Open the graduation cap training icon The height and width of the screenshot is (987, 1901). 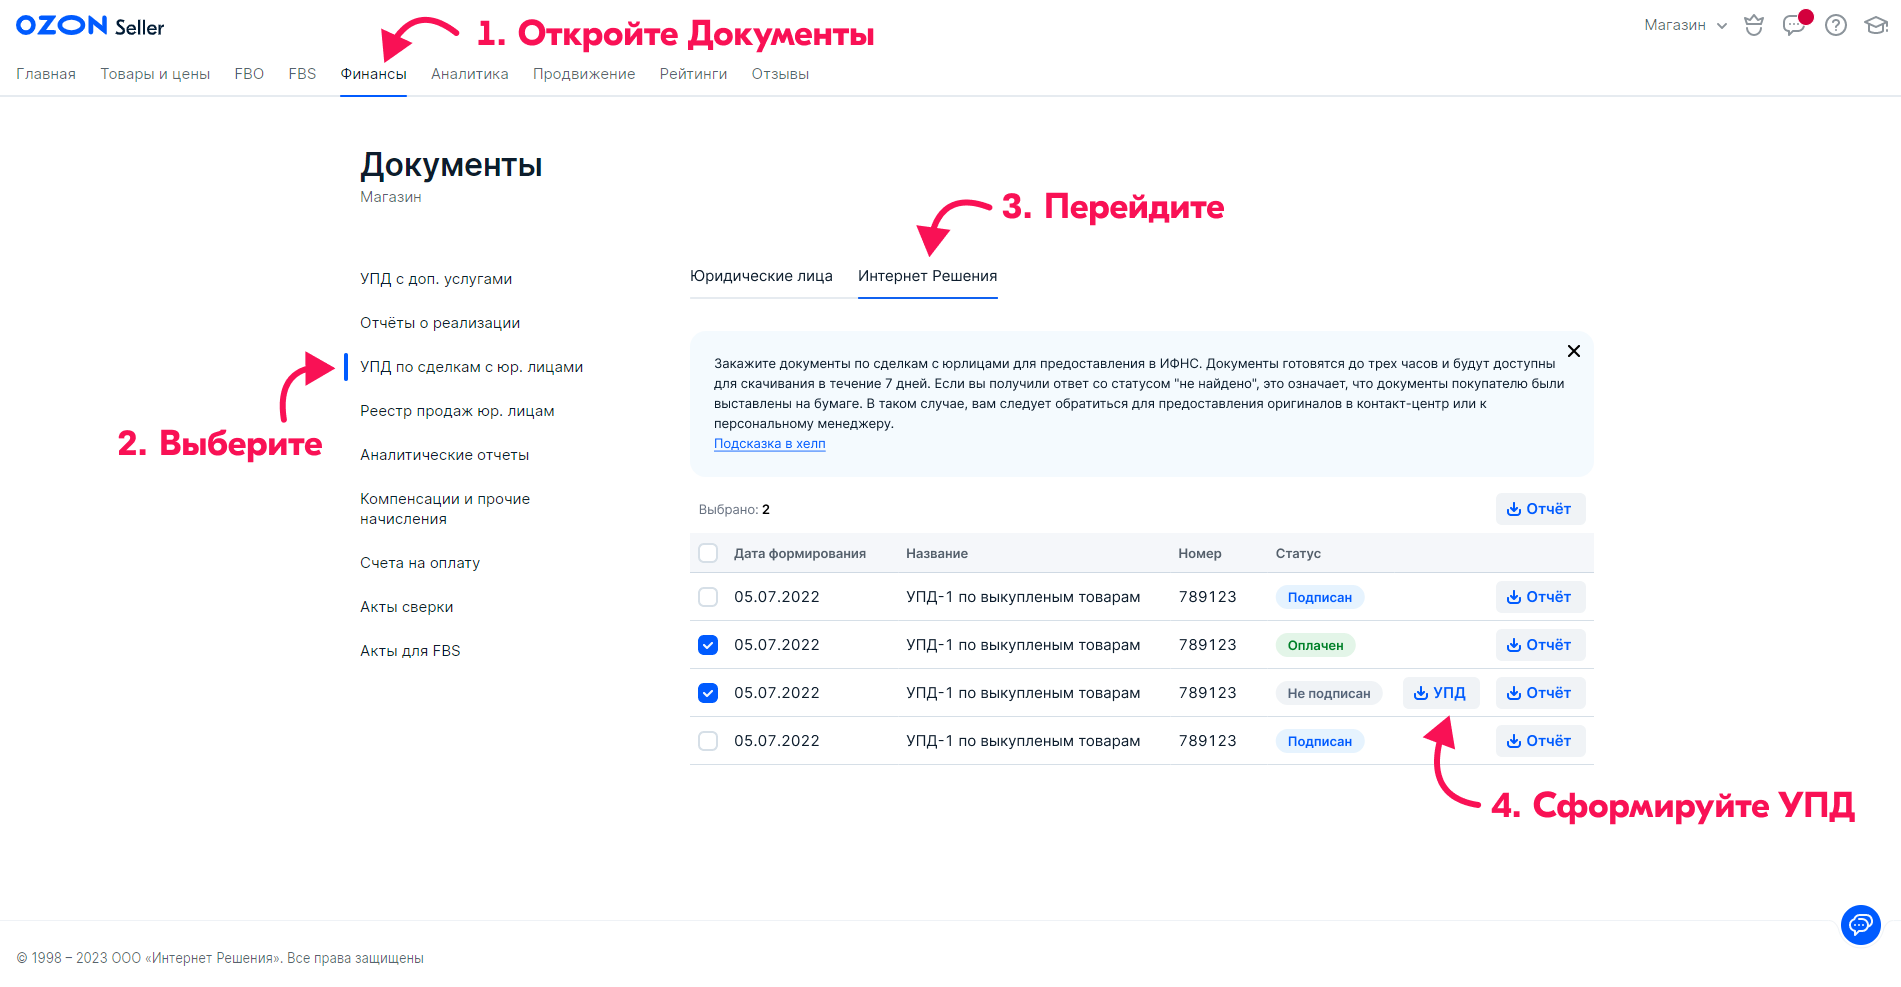1876,26
